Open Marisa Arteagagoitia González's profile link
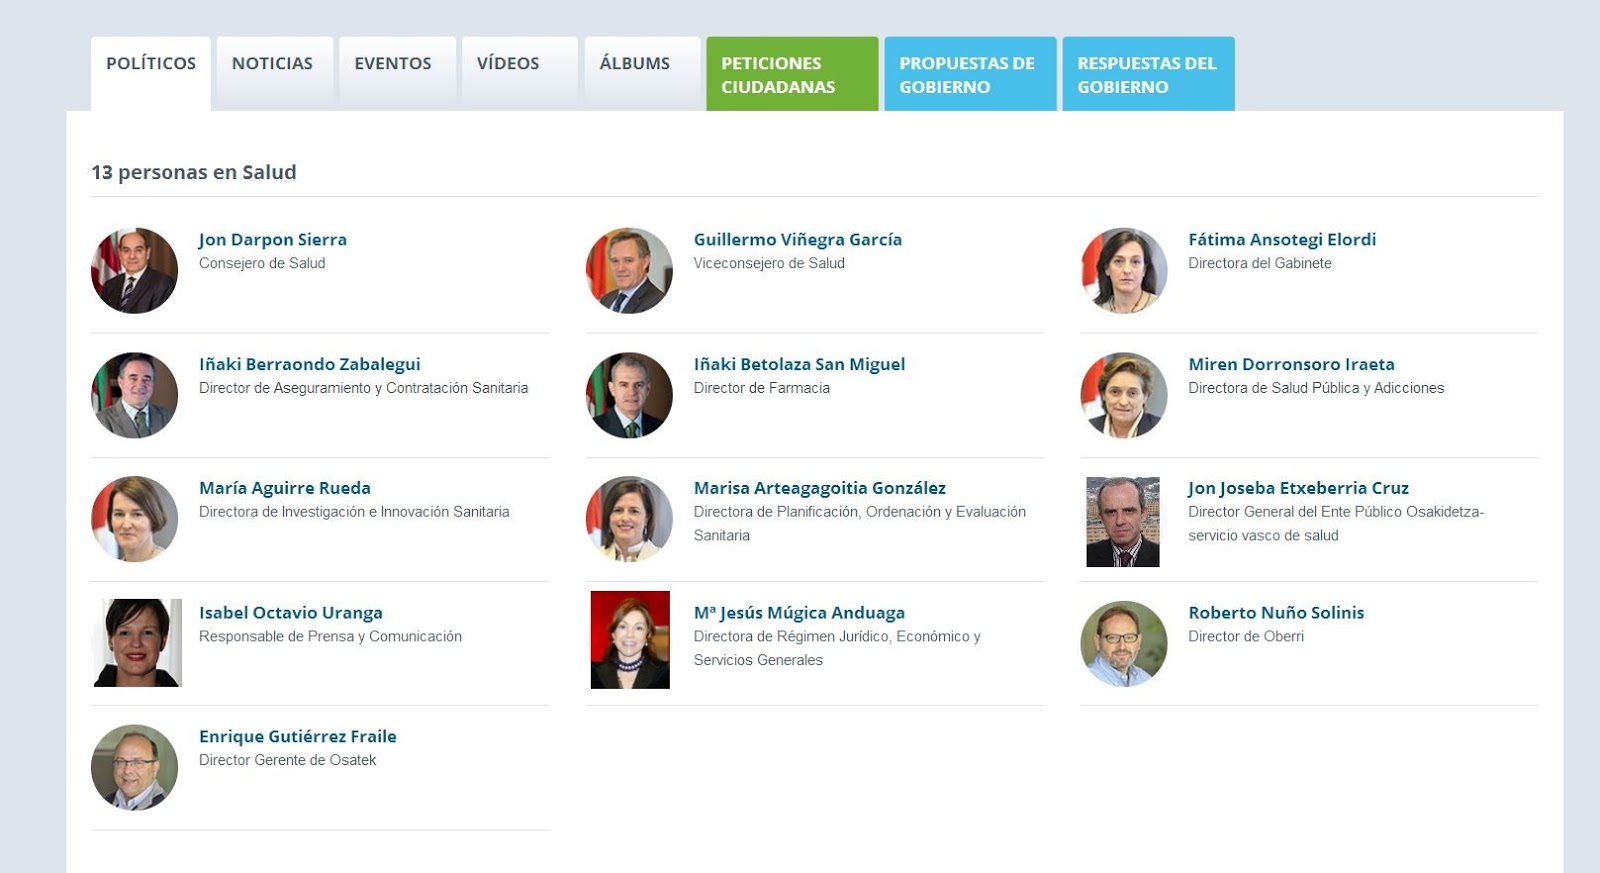1600x873 pixels. click(x=819, y=489)
